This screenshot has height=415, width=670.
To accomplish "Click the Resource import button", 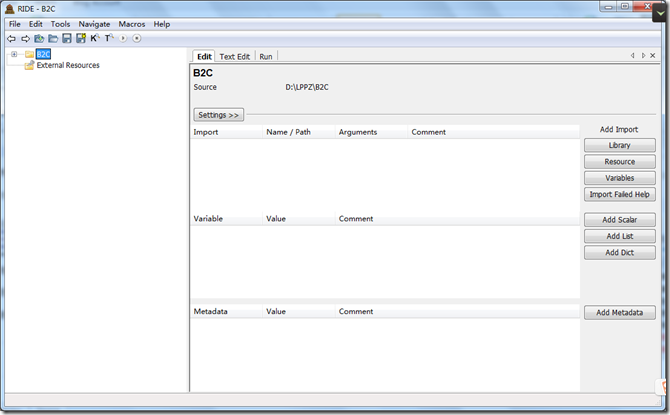I will pyautogui.click(x=620, y=162).
